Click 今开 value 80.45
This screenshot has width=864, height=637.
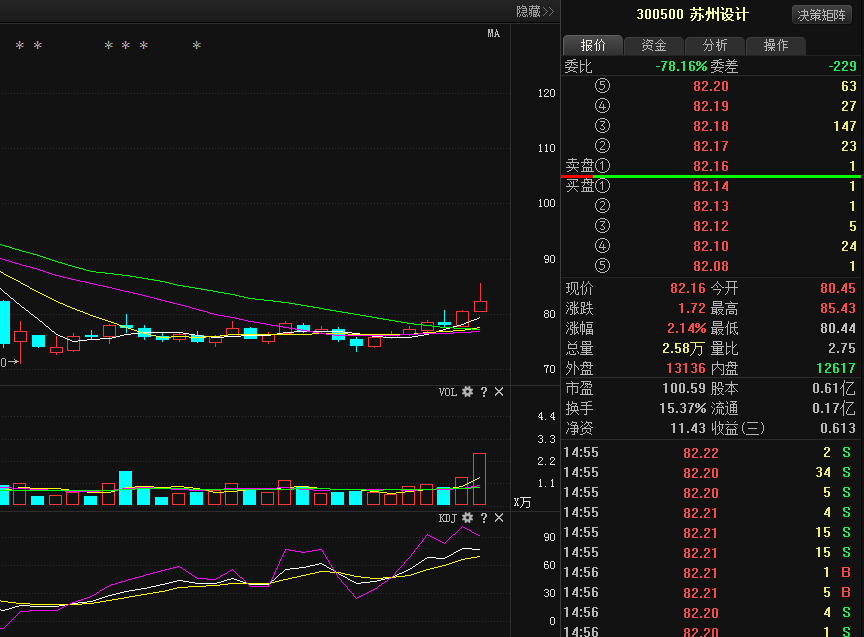click(838, 288)
